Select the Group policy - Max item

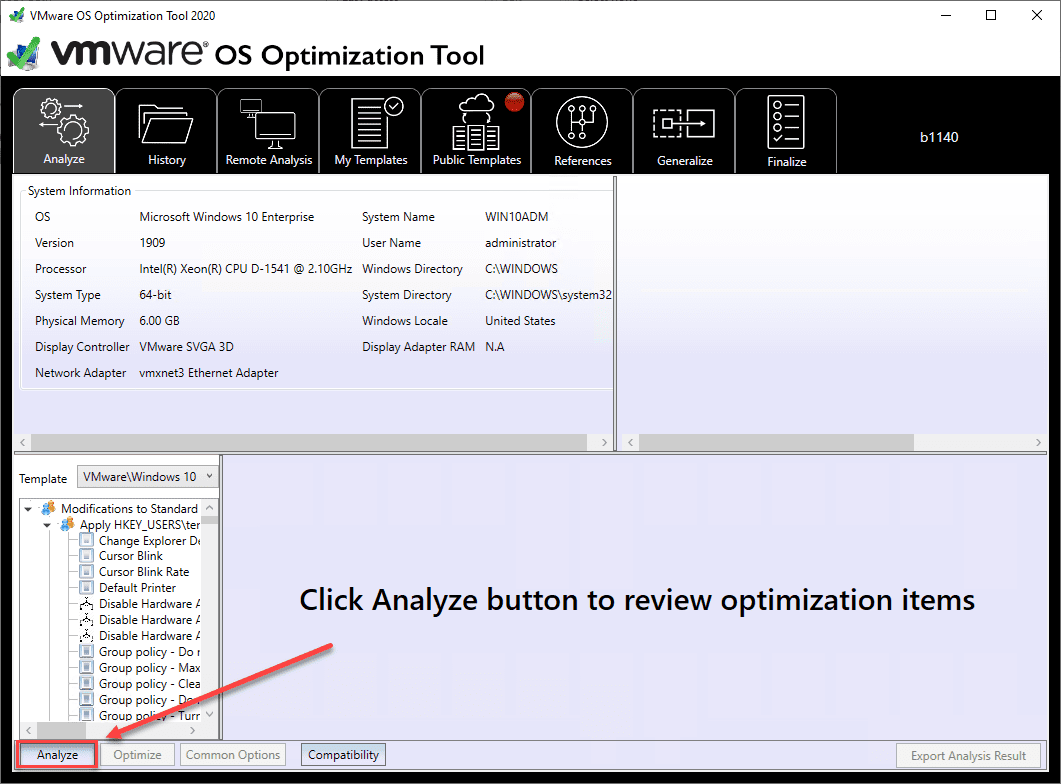pos(149,668)
